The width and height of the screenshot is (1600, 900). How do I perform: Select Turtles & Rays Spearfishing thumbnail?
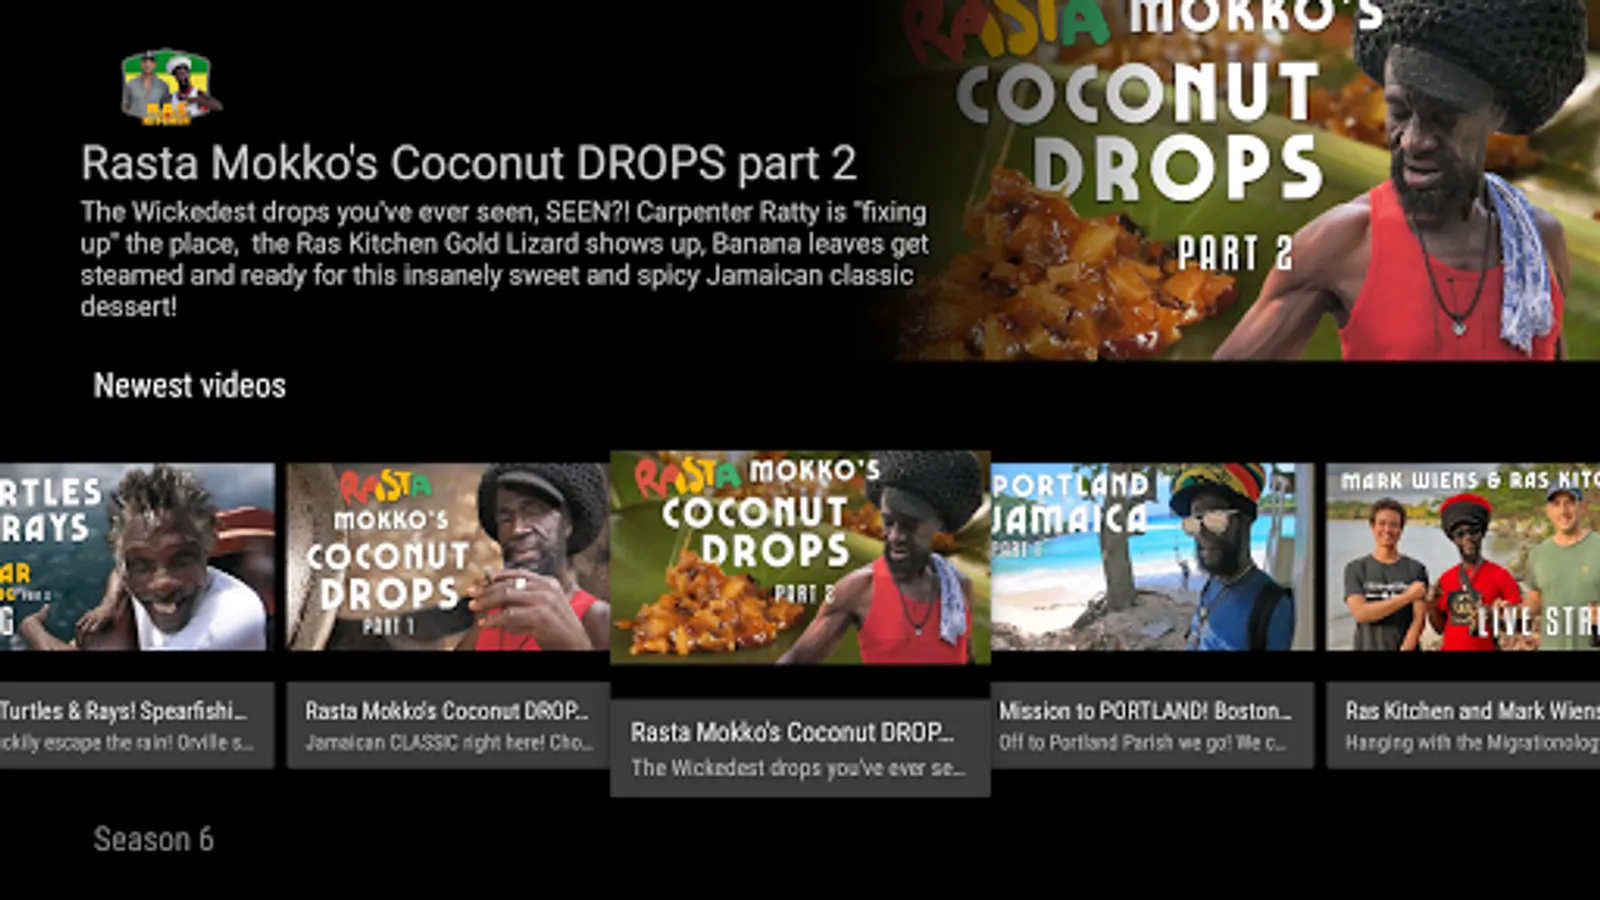pyautogui.click(x=137, y=557)
